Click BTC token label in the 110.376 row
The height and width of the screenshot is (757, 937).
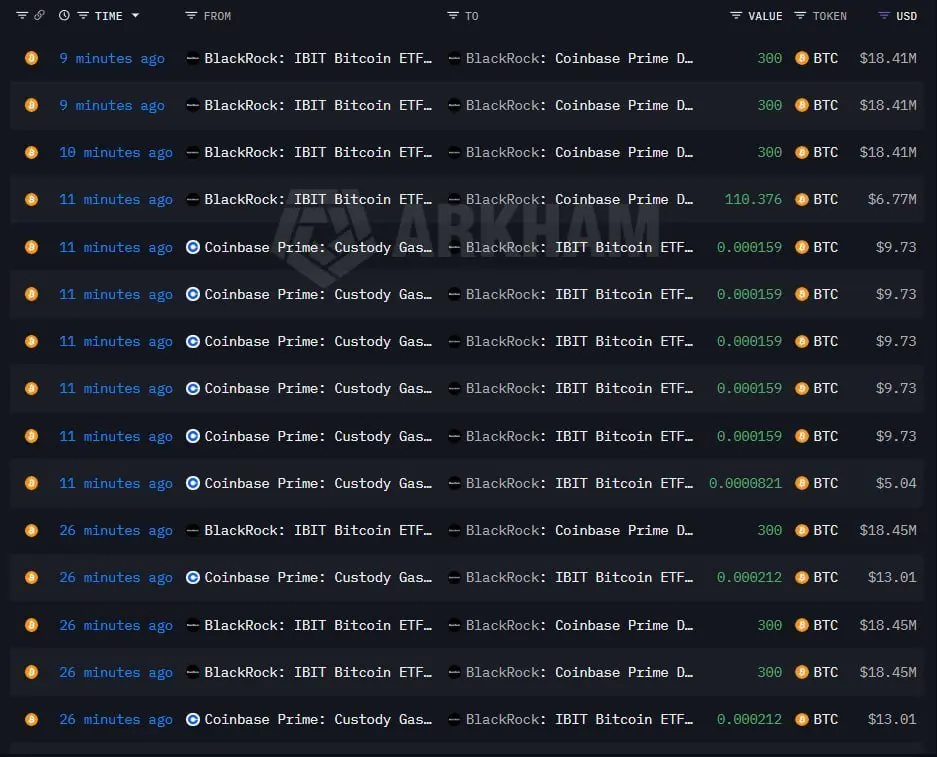[826, 200]
